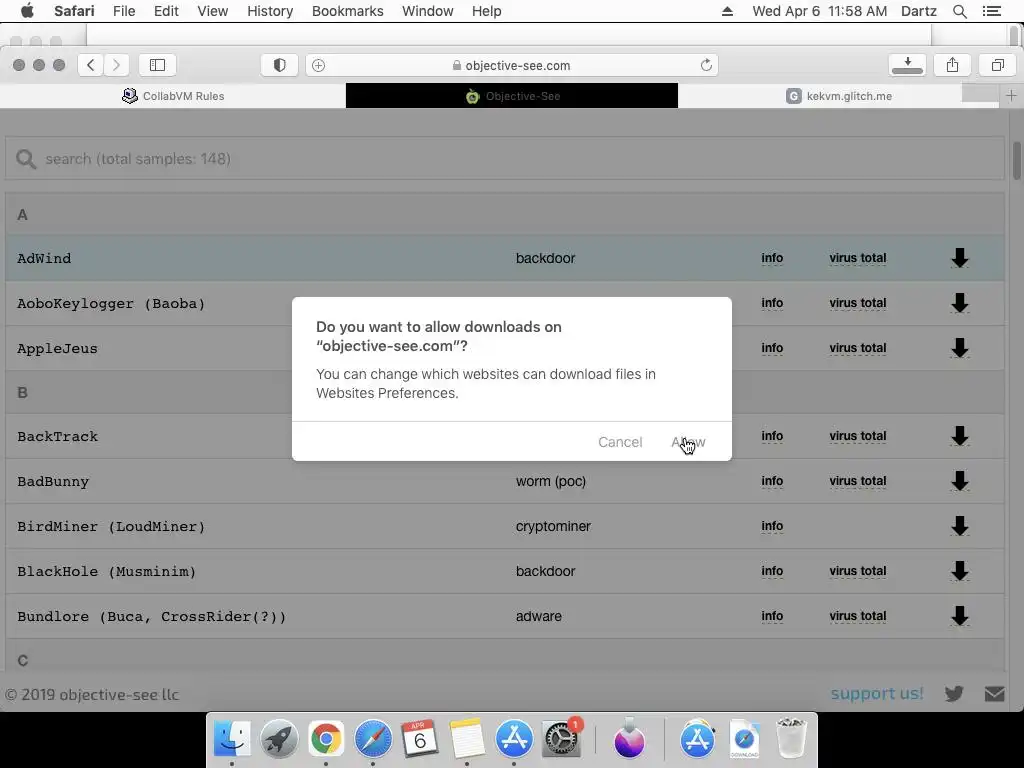1024x768 pixels.
Task: Click the malware sample search field
Action: tap(504, 158)
